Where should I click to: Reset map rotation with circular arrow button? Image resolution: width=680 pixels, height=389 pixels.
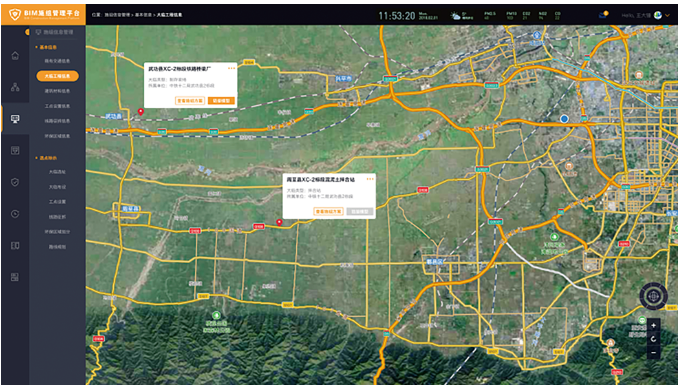654,339
